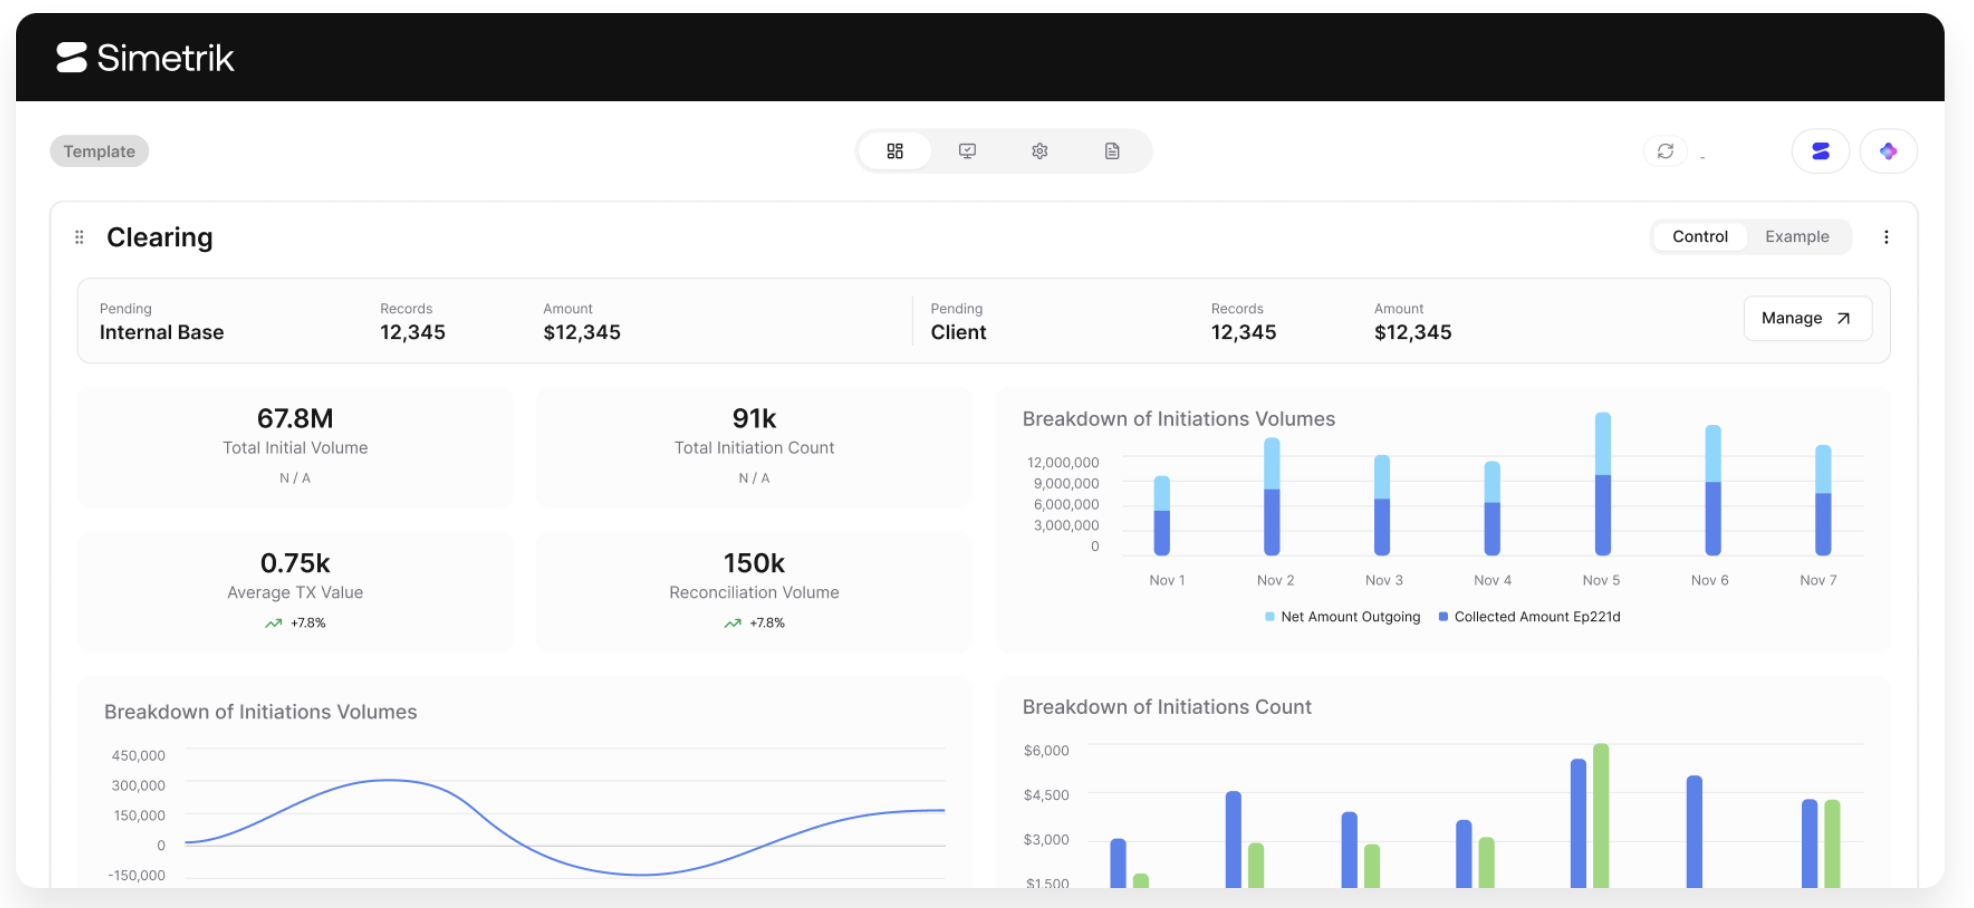Click the trend arrow under Average TX Value

[273, 623]
